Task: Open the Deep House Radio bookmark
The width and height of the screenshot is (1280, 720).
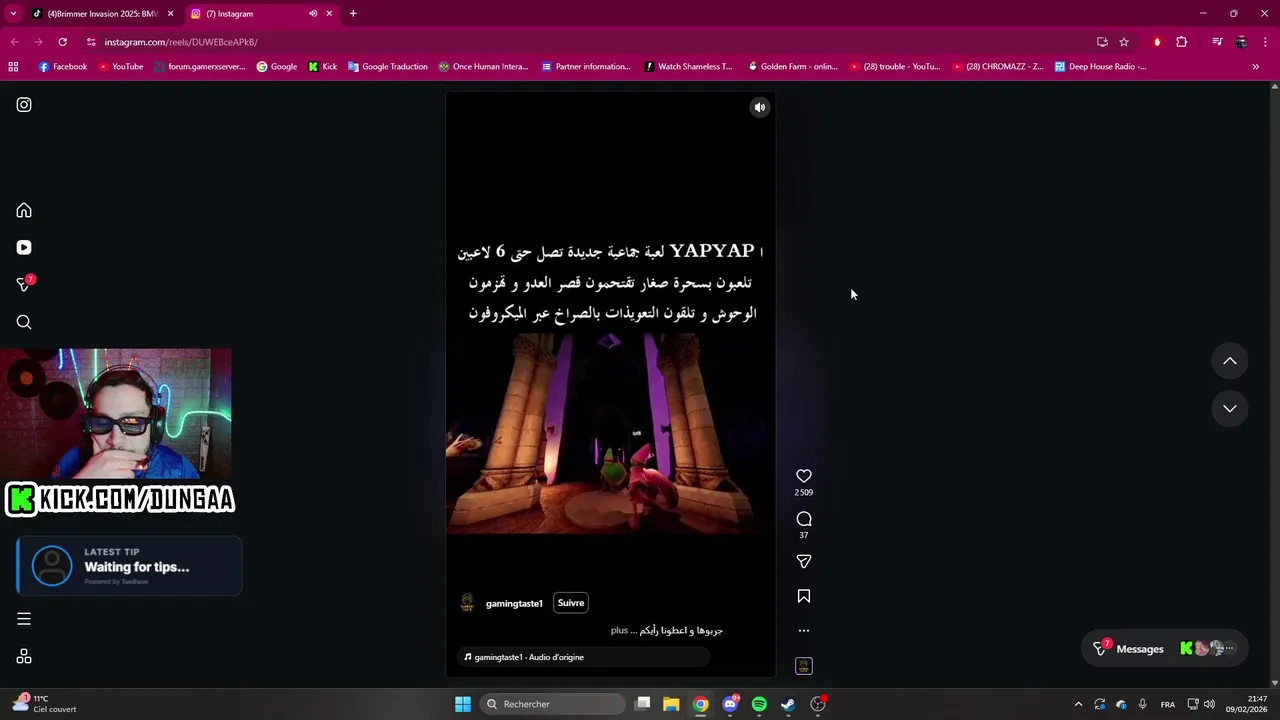Action: pos(1100,67)
